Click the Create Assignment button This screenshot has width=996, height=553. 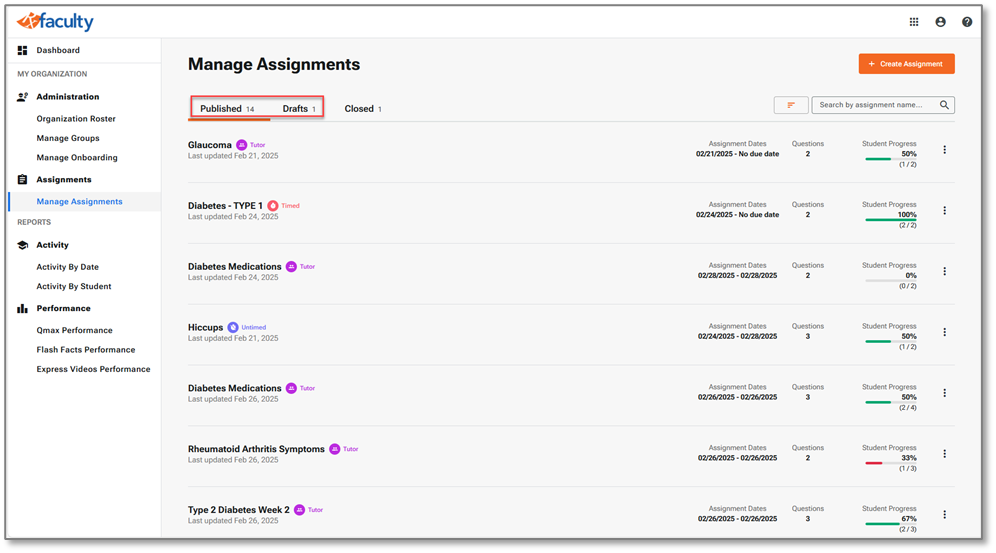[x=906, y=64]
